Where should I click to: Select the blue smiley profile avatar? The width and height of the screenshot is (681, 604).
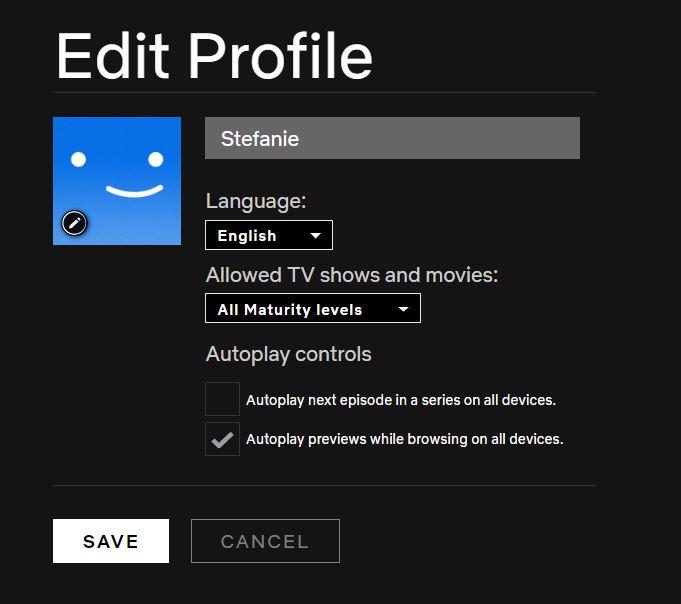point(117,181)
